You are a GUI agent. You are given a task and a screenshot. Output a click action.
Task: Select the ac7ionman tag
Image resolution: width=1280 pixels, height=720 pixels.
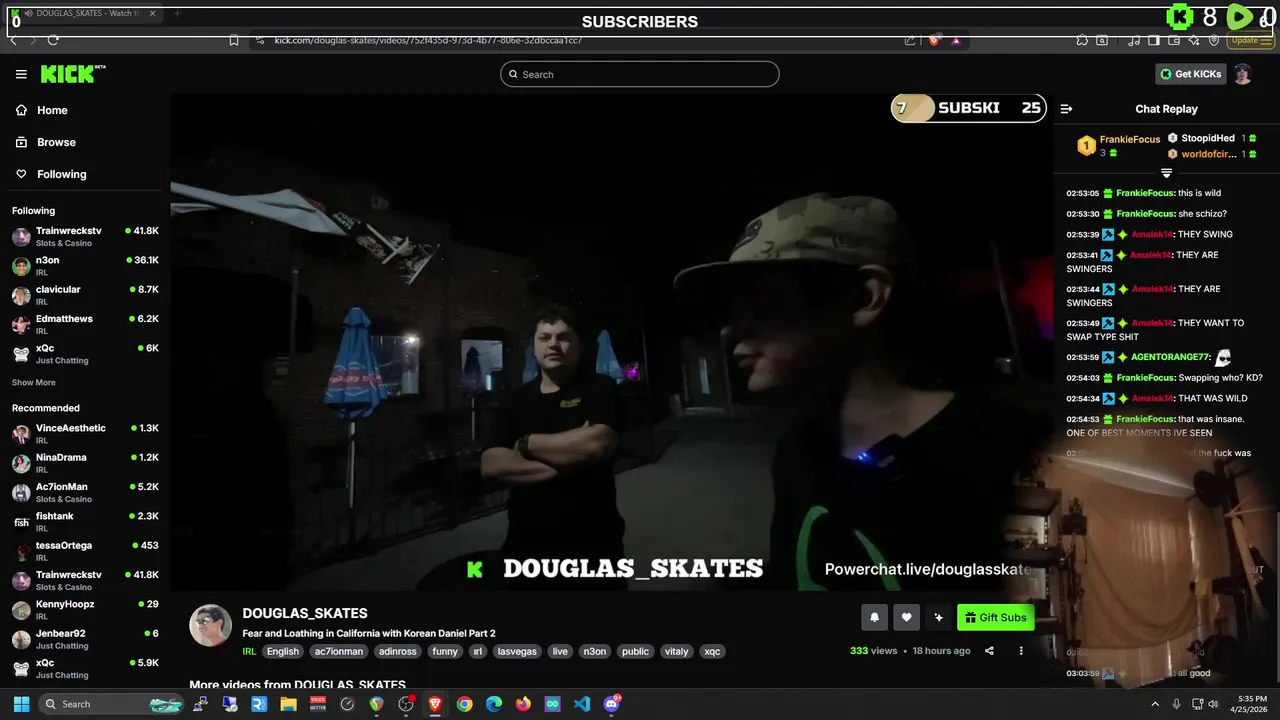338,651
